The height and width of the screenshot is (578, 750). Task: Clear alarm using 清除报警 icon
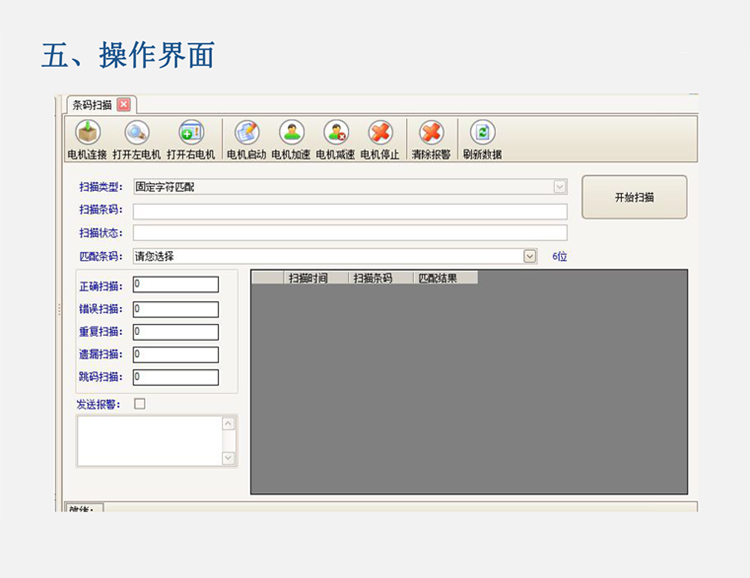(431, 133)
